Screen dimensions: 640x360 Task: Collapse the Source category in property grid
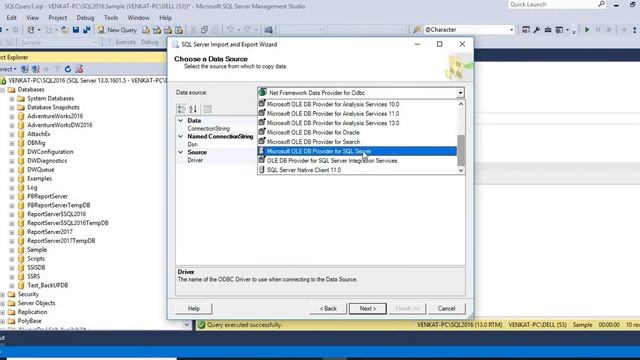[180, 152]
